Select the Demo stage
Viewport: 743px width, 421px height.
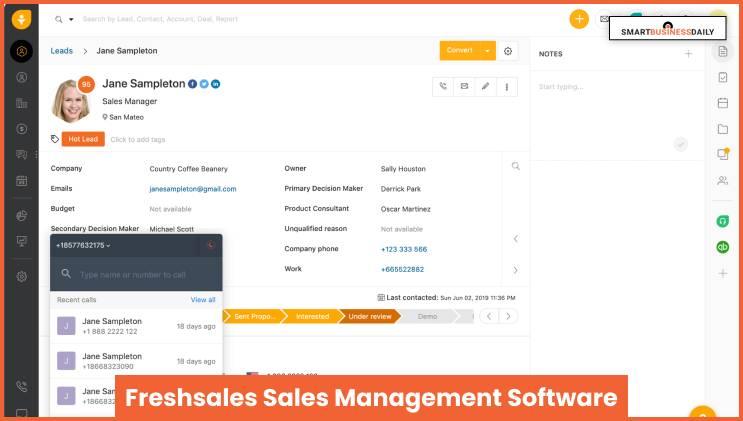(x=427, y=316)
